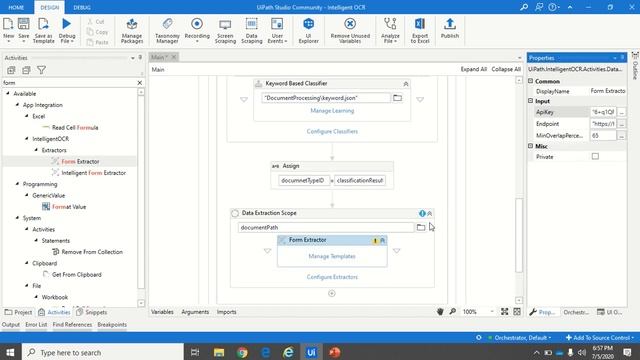The height and width of the screenshot is (360, 640).
Task: Click the documentPath input field
Action: [x=326, y=227]
